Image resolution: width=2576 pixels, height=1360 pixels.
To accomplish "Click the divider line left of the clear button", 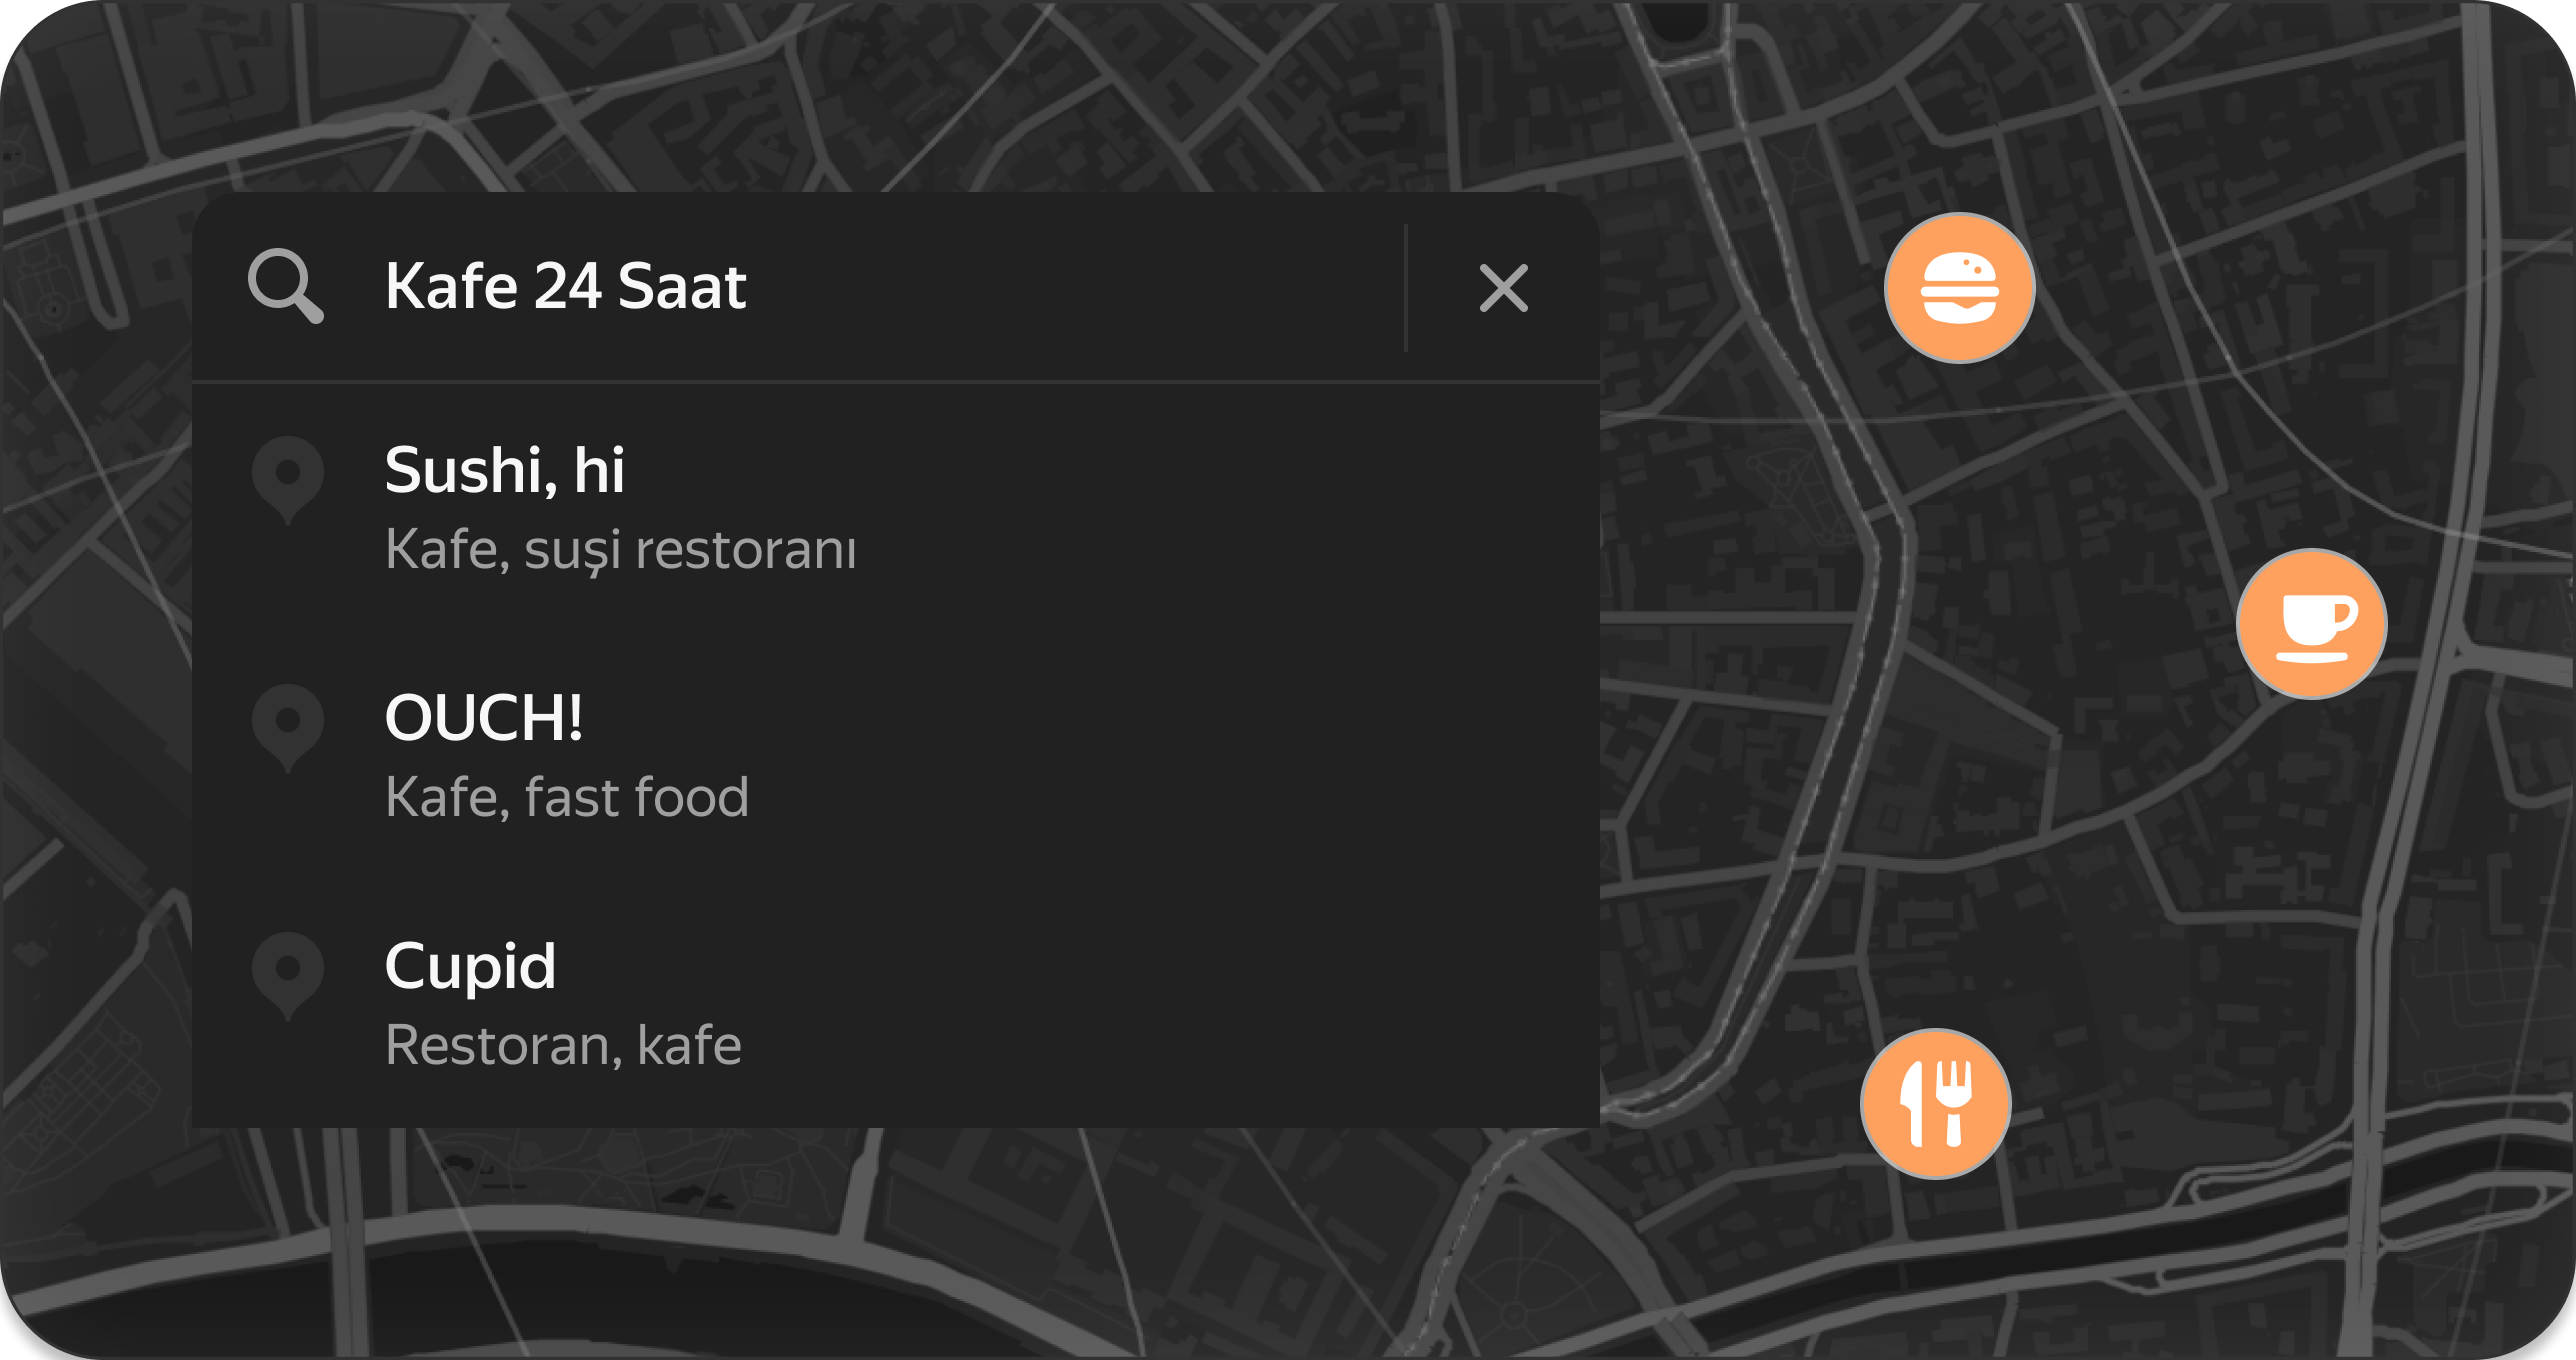I will pos(1406,288).
